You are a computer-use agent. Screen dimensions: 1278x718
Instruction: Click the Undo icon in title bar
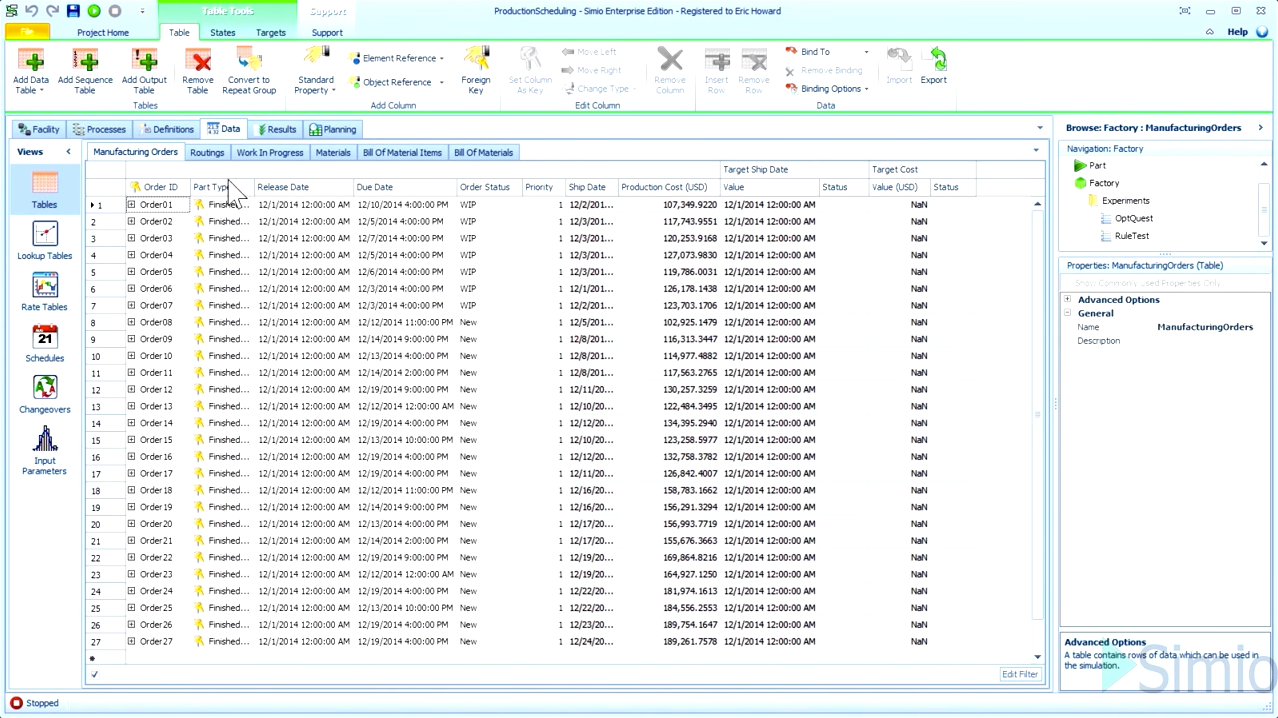pyautogui.click(x=31, y=11)
